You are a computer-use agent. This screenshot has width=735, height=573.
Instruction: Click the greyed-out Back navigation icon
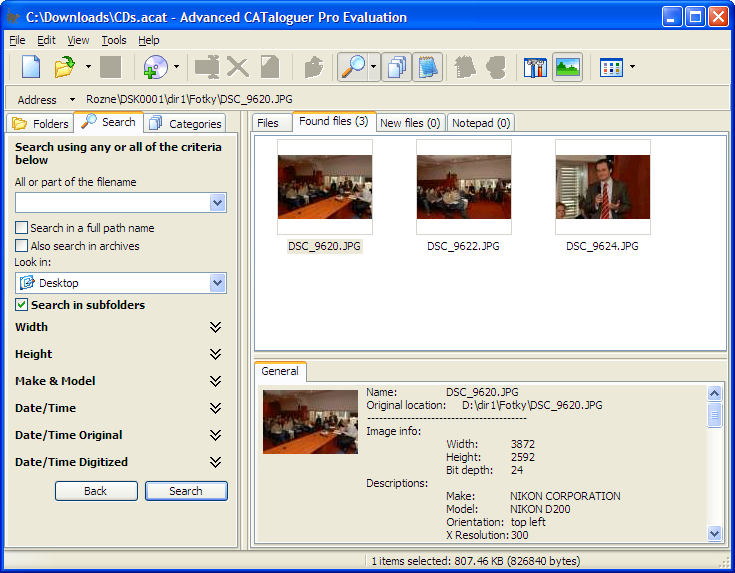465,67
